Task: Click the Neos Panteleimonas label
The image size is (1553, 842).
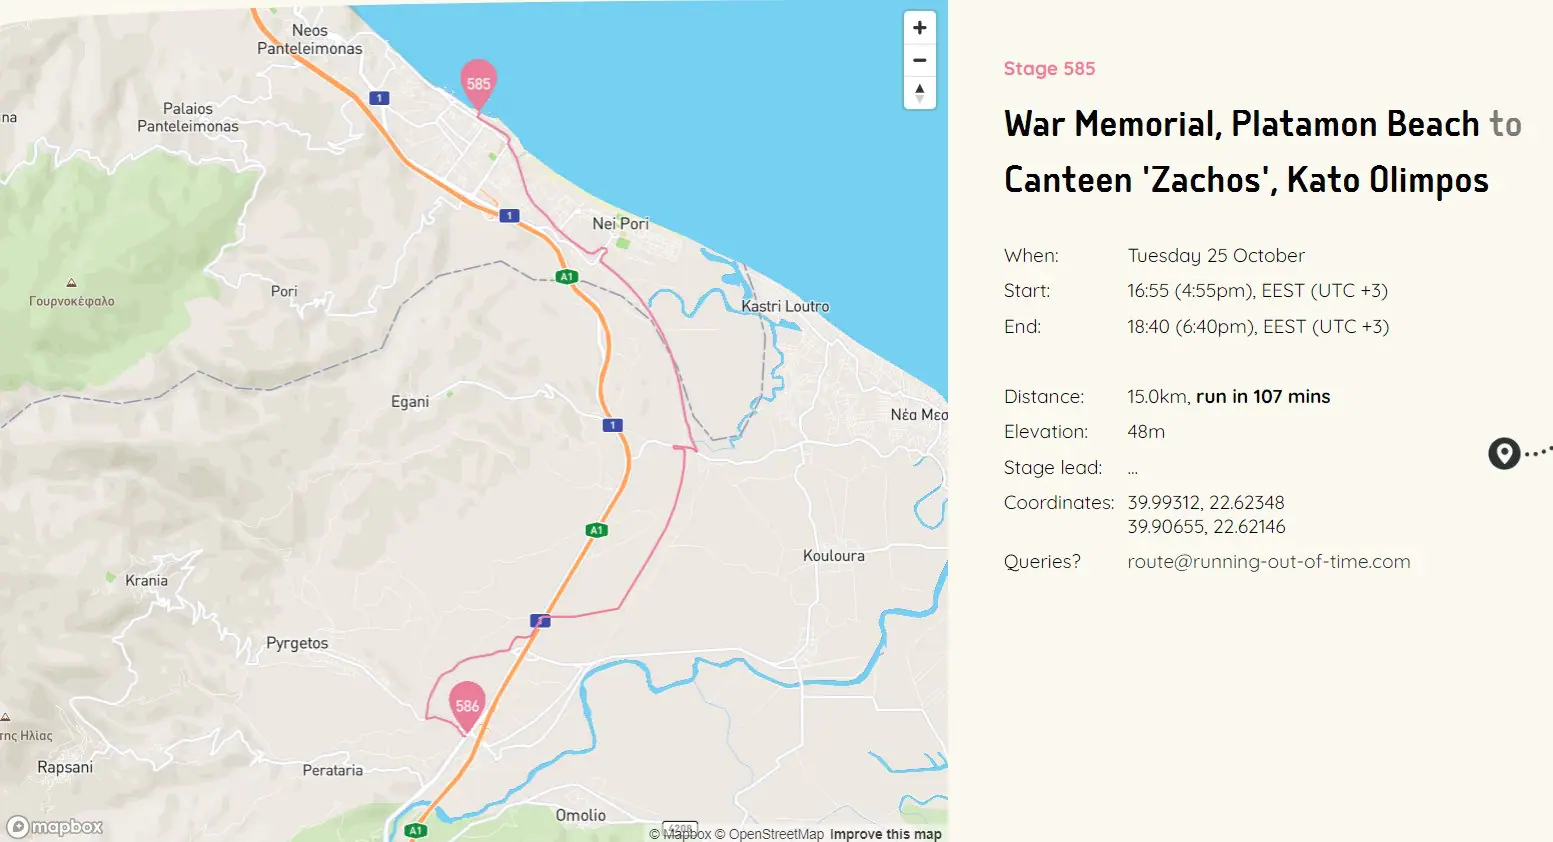Action: point(310,39)
